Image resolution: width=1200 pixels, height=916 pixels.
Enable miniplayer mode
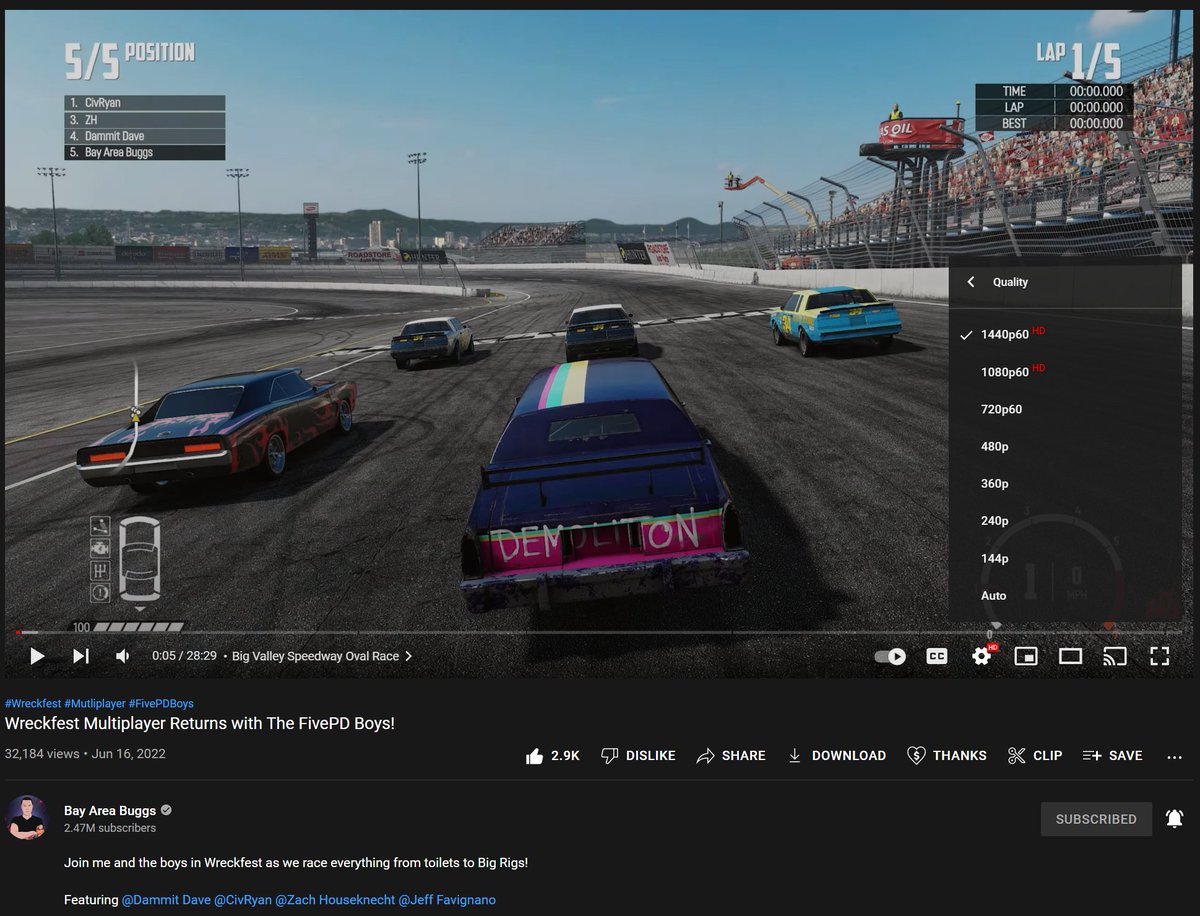click(1025, 656)
